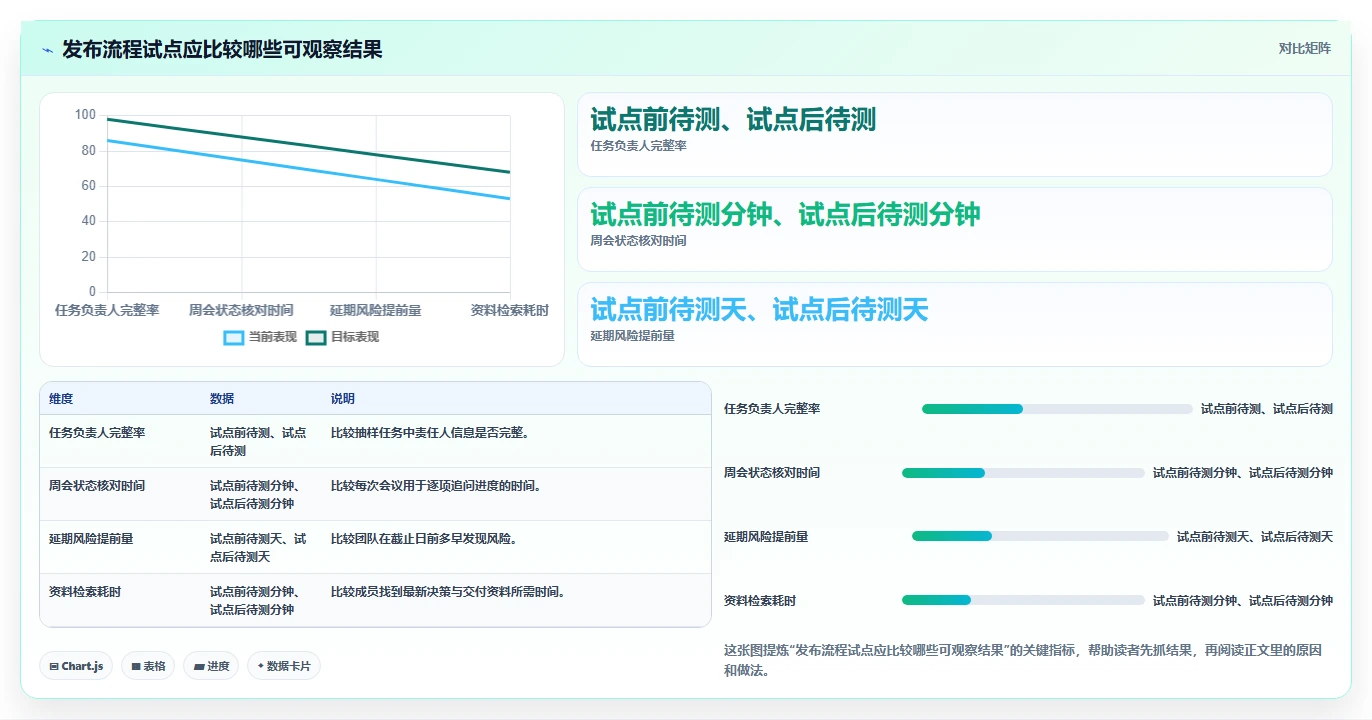This screenshot has height=720, width=1372.
Task: Select the 进度 tag chip
Action: [211, 666]
